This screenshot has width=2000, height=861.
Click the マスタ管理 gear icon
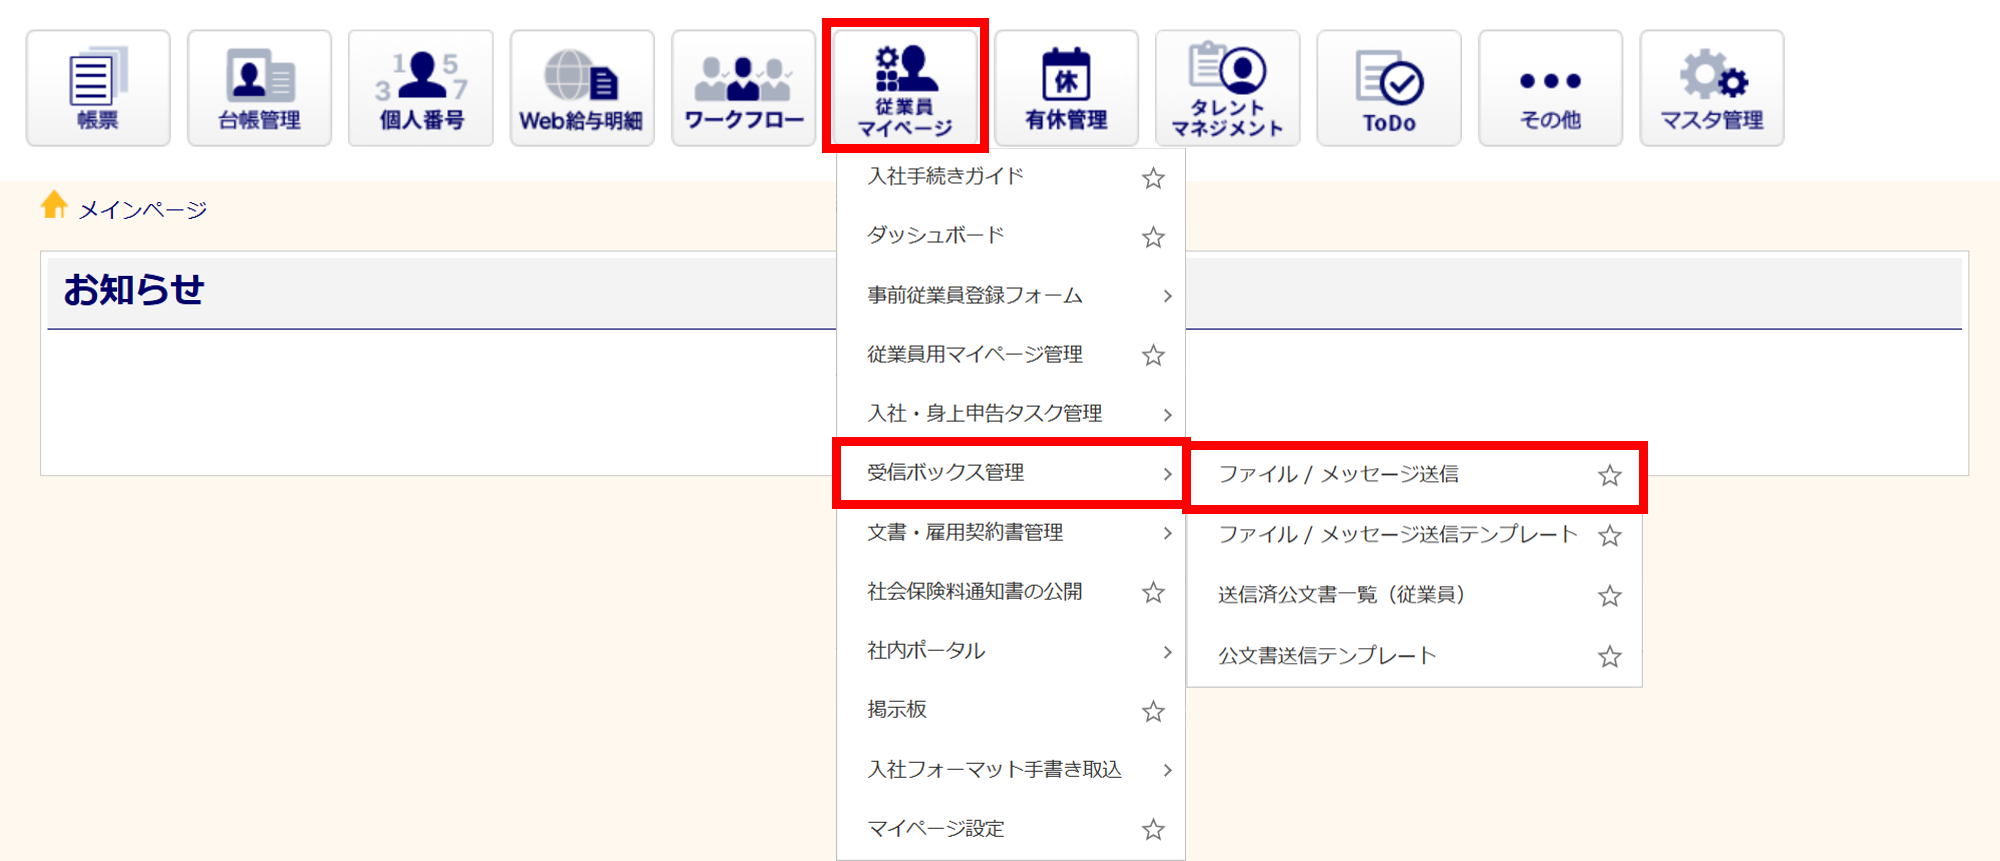1711,88
